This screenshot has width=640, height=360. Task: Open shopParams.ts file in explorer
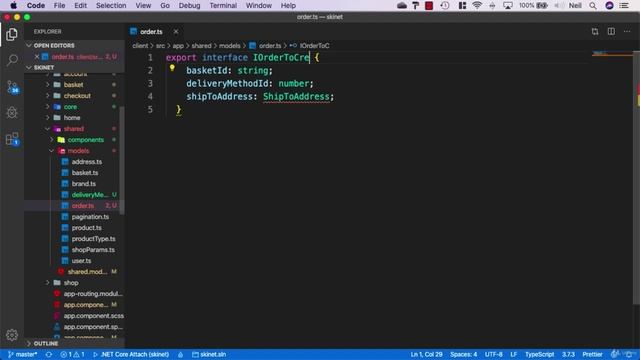coord(93,250)
